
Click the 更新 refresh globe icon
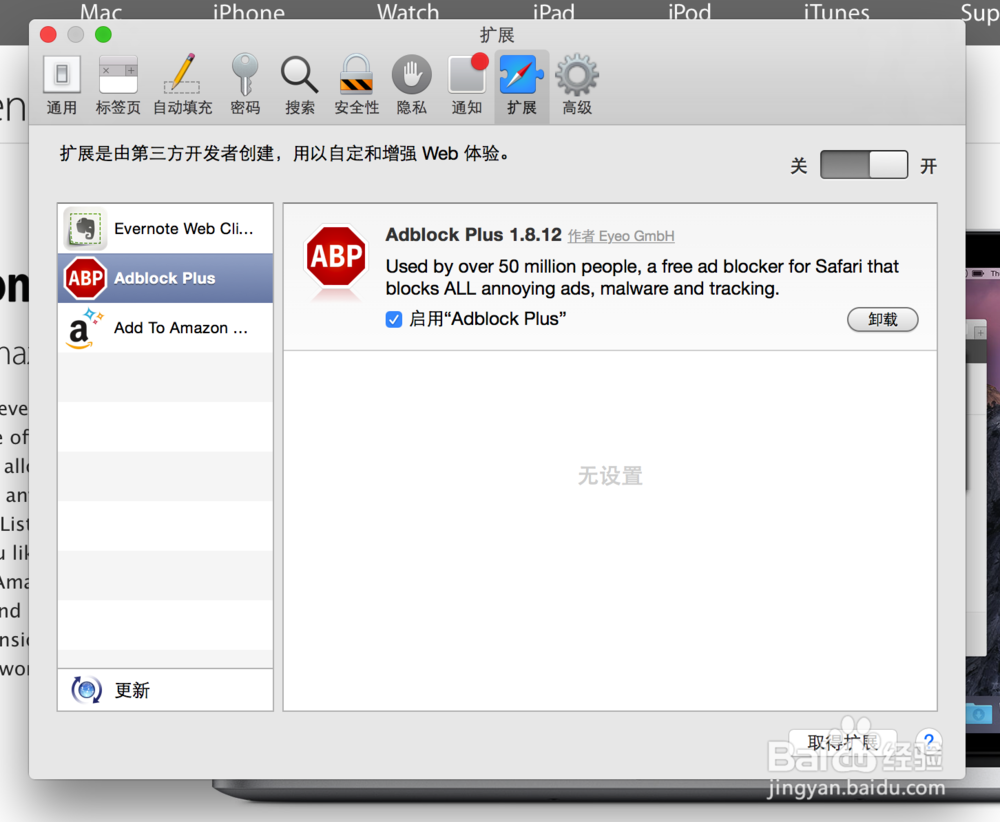(x=86, y=690)
